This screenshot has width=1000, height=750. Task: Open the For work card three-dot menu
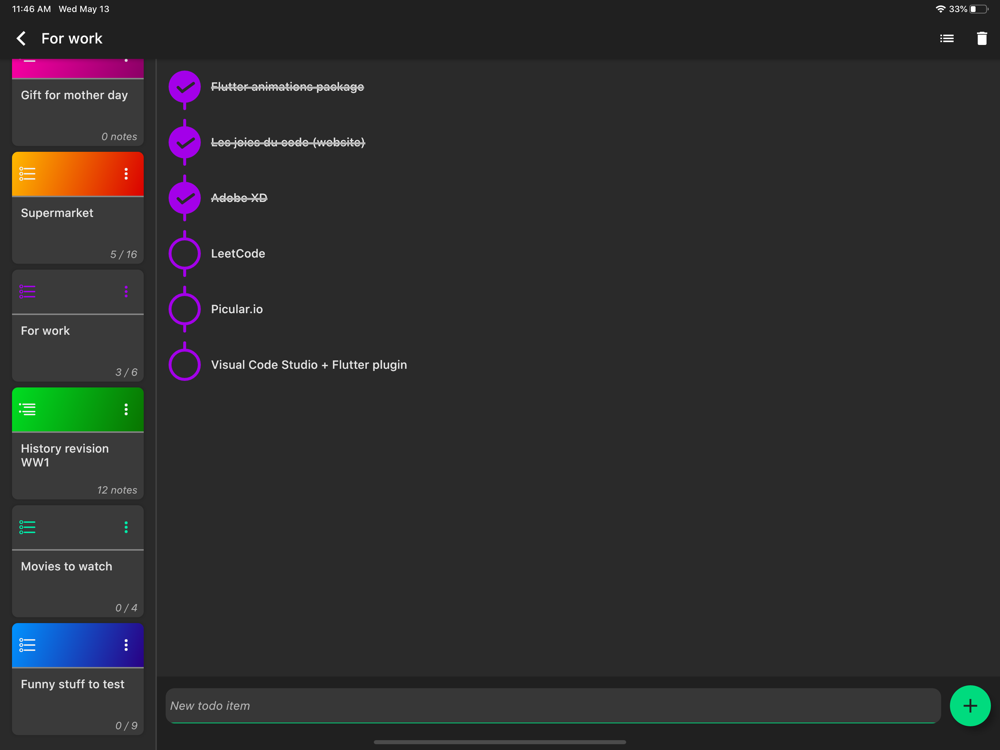coord(126,292)
